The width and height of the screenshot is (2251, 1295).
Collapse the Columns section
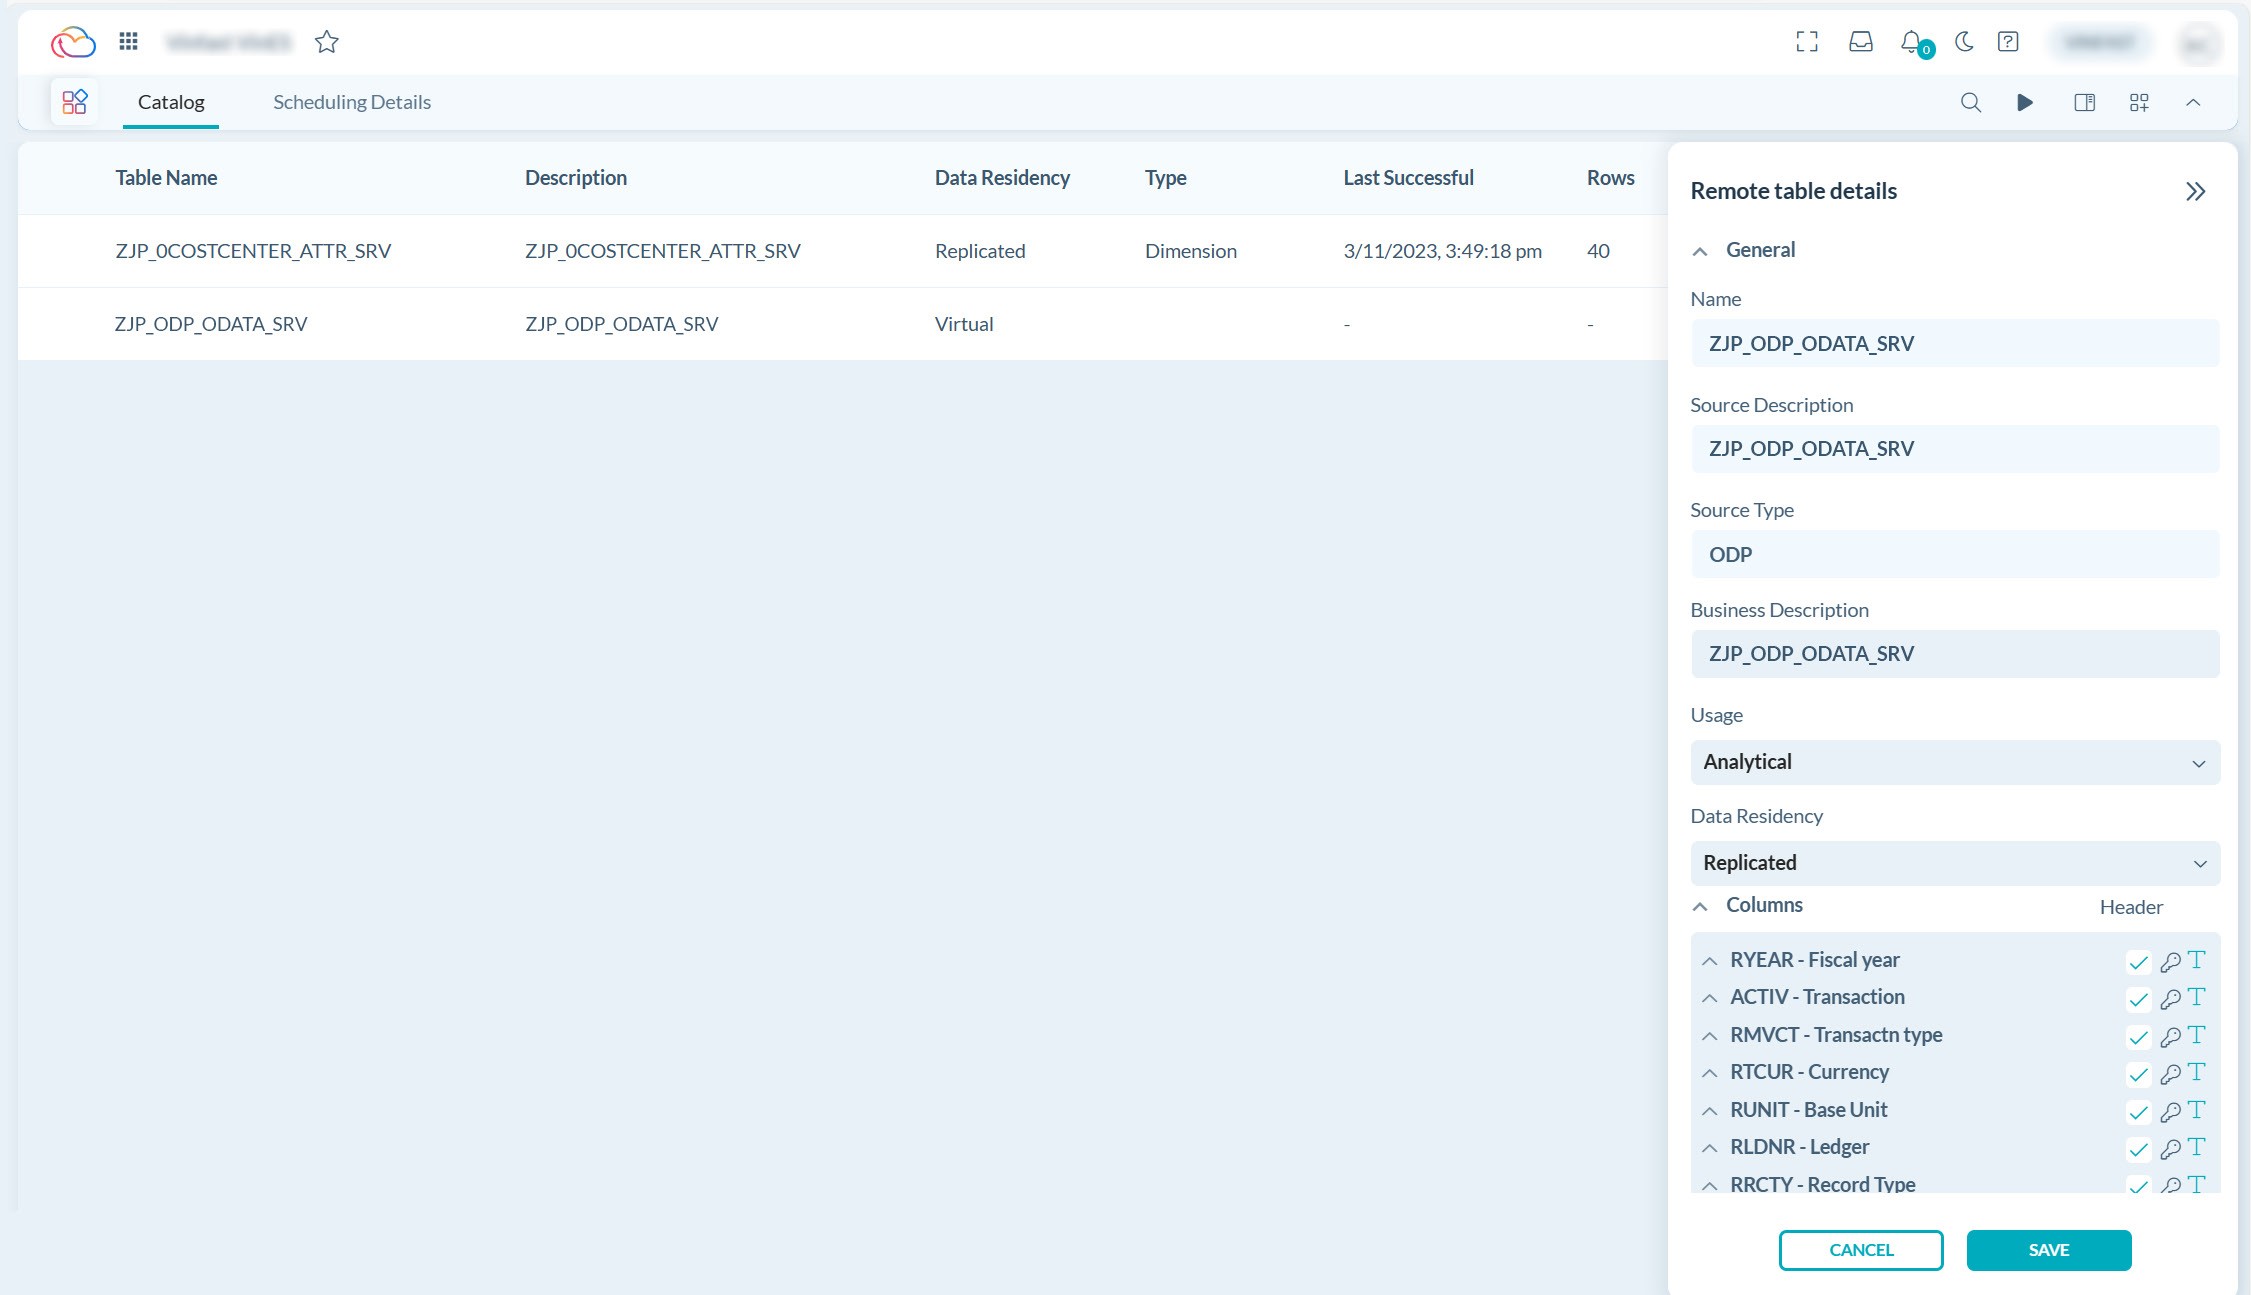pos(1701,906)
